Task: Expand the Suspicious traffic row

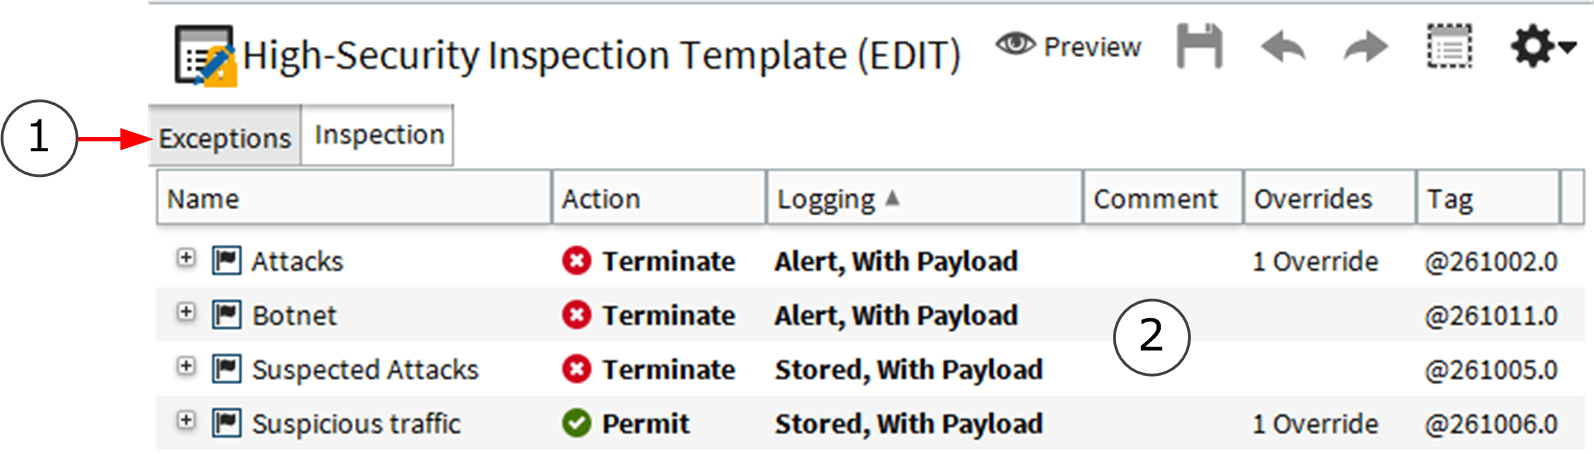Action: pyautogui.click(x=186, y=420)
